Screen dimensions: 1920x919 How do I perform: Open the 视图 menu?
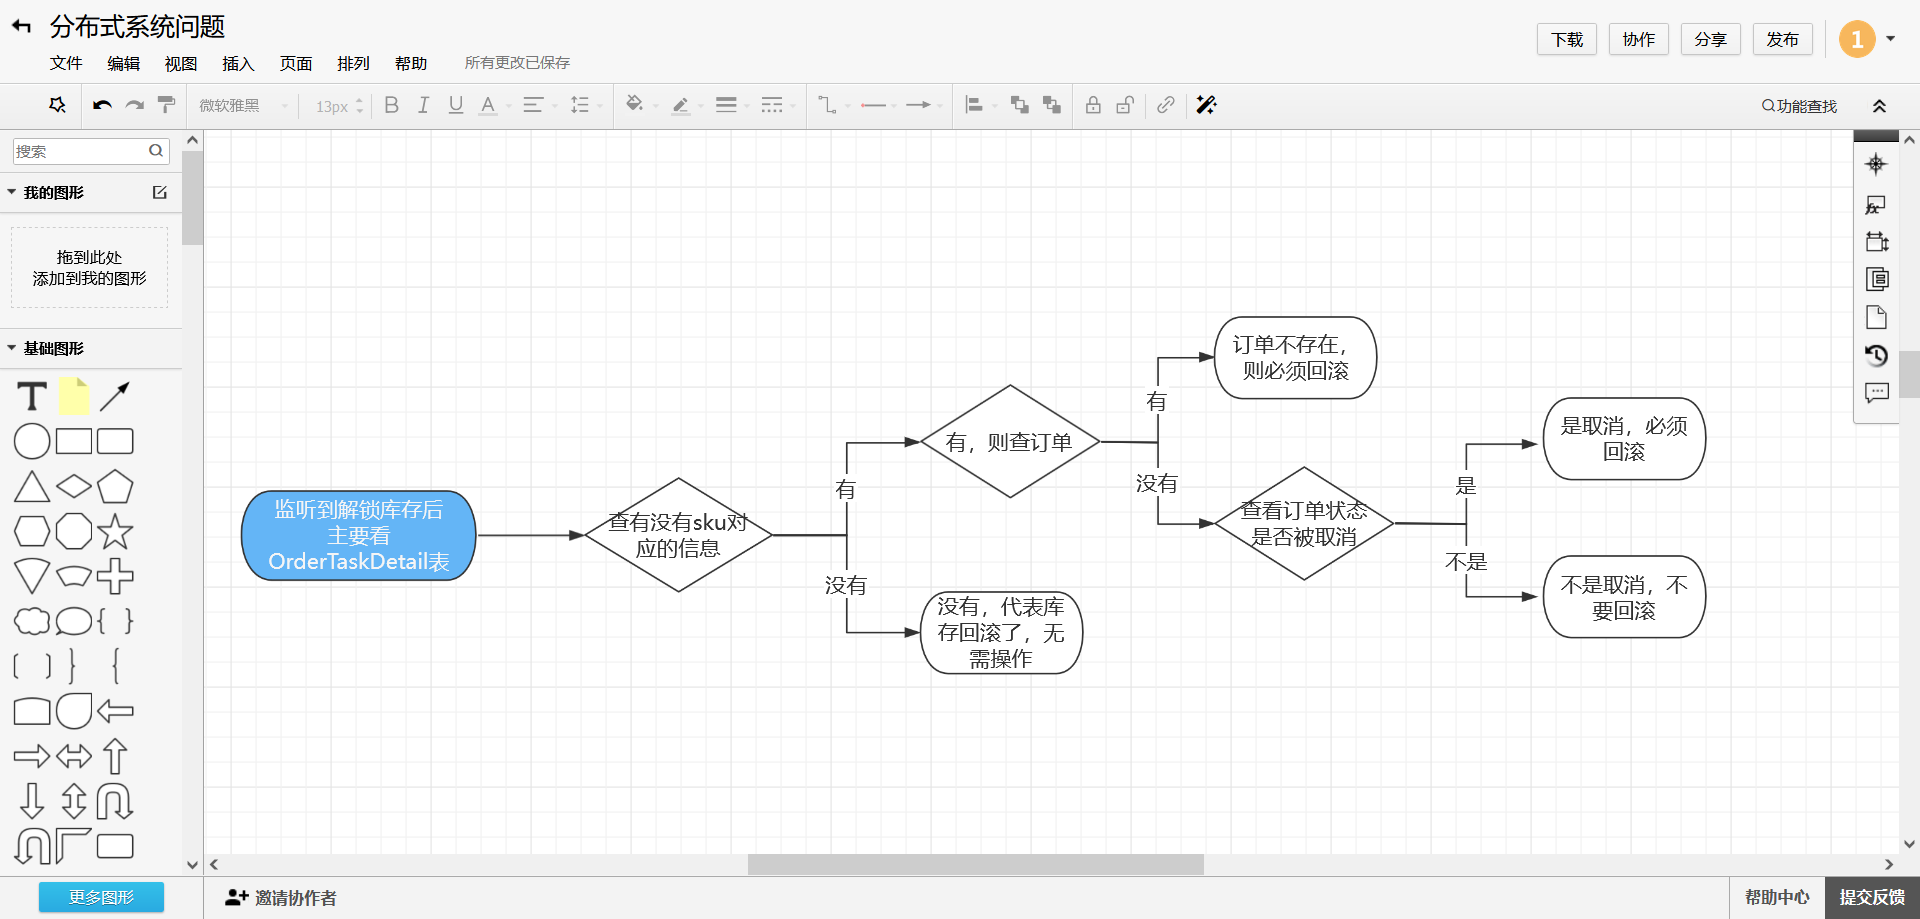[x=181, y=63]
